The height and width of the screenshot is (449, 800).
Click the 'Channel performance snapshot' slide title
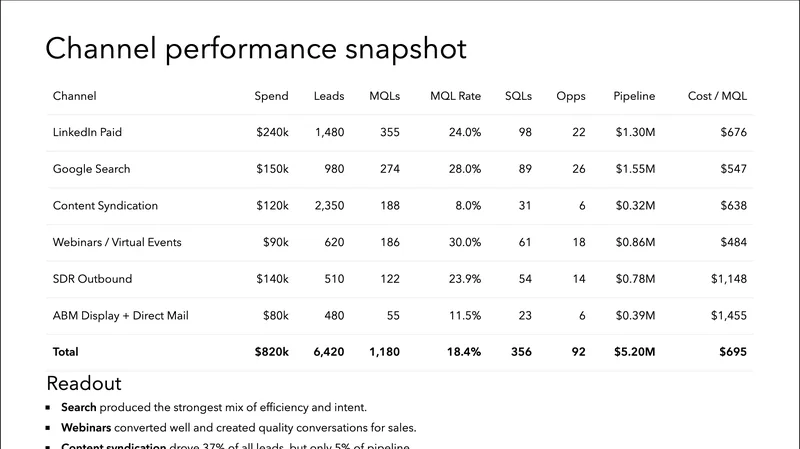[x=256, y=50]
